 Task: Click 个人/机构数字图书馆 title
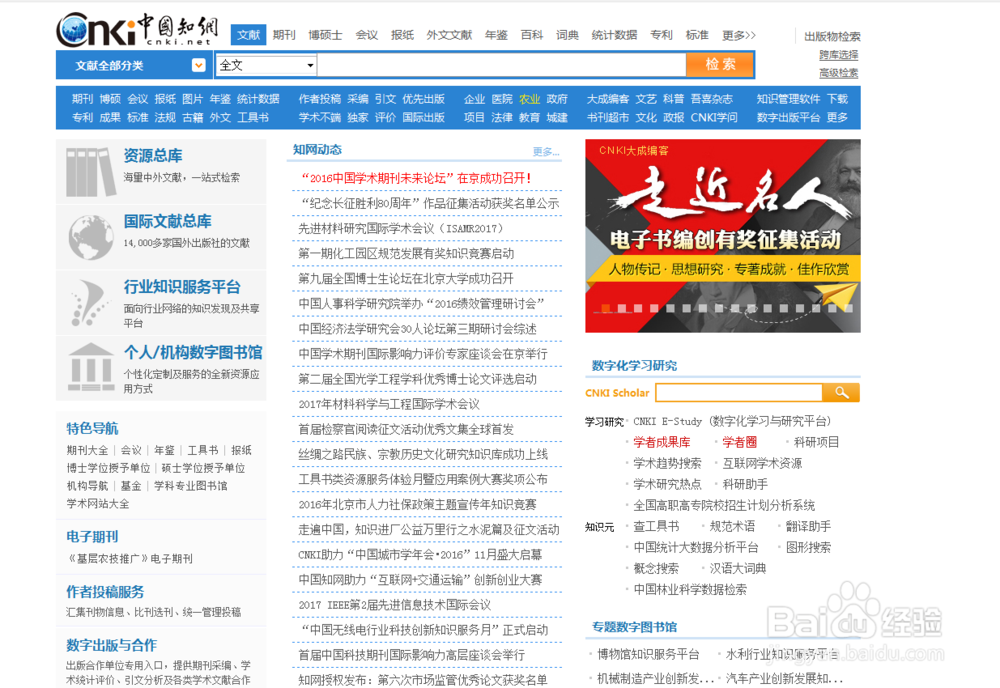[193, 352]
